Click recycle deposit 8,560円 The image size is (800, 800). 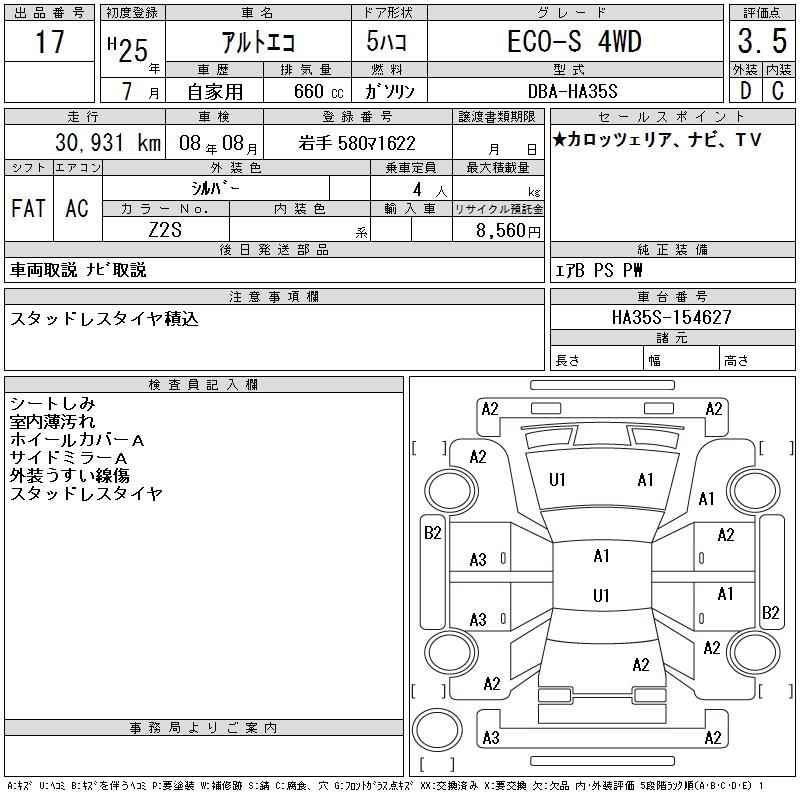[x=508, y=231]
